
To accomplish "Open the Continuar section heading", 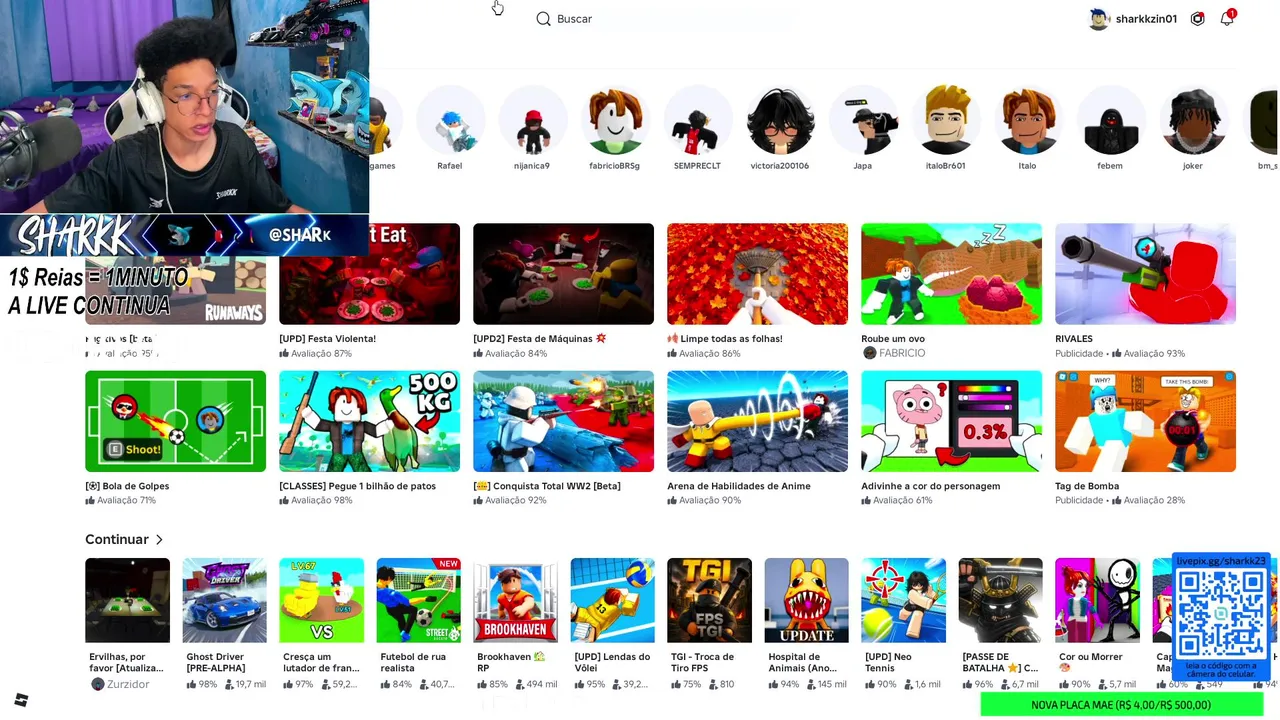I will [117, 539].
